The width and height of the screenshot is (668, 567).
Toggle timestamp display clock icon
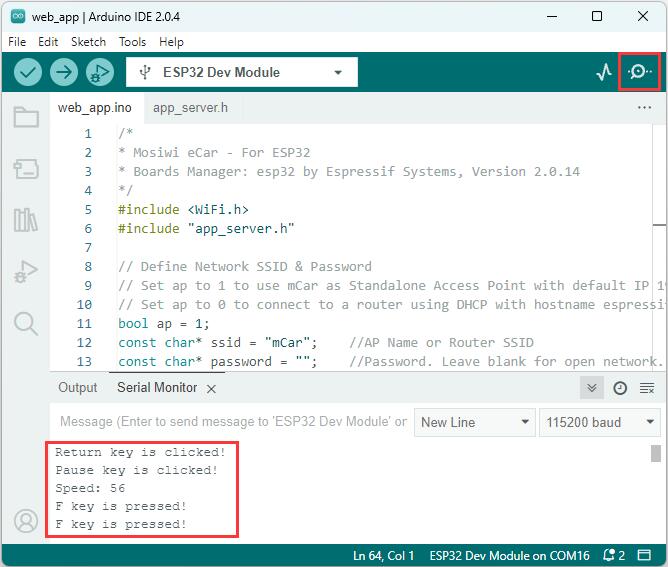click(620, 388)
